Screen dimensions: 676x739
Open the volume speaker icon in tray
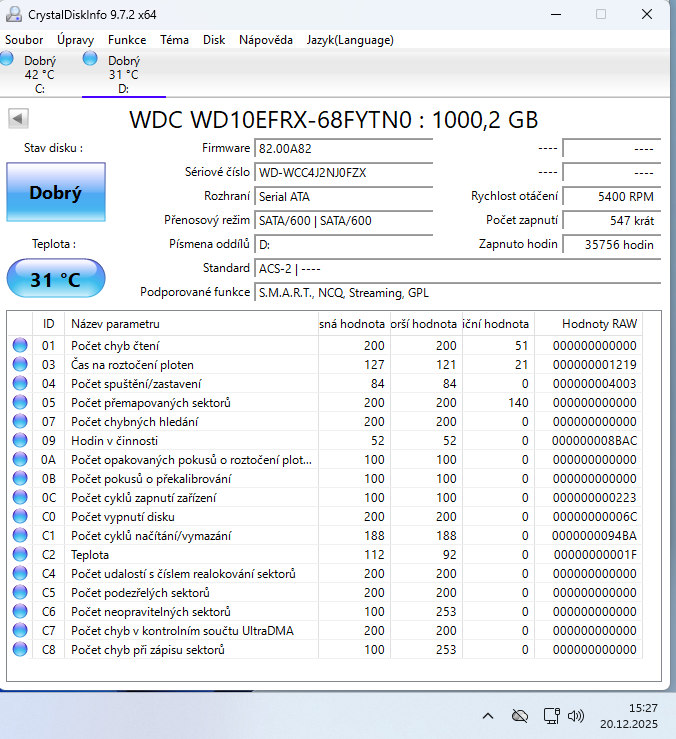(576, 716)
